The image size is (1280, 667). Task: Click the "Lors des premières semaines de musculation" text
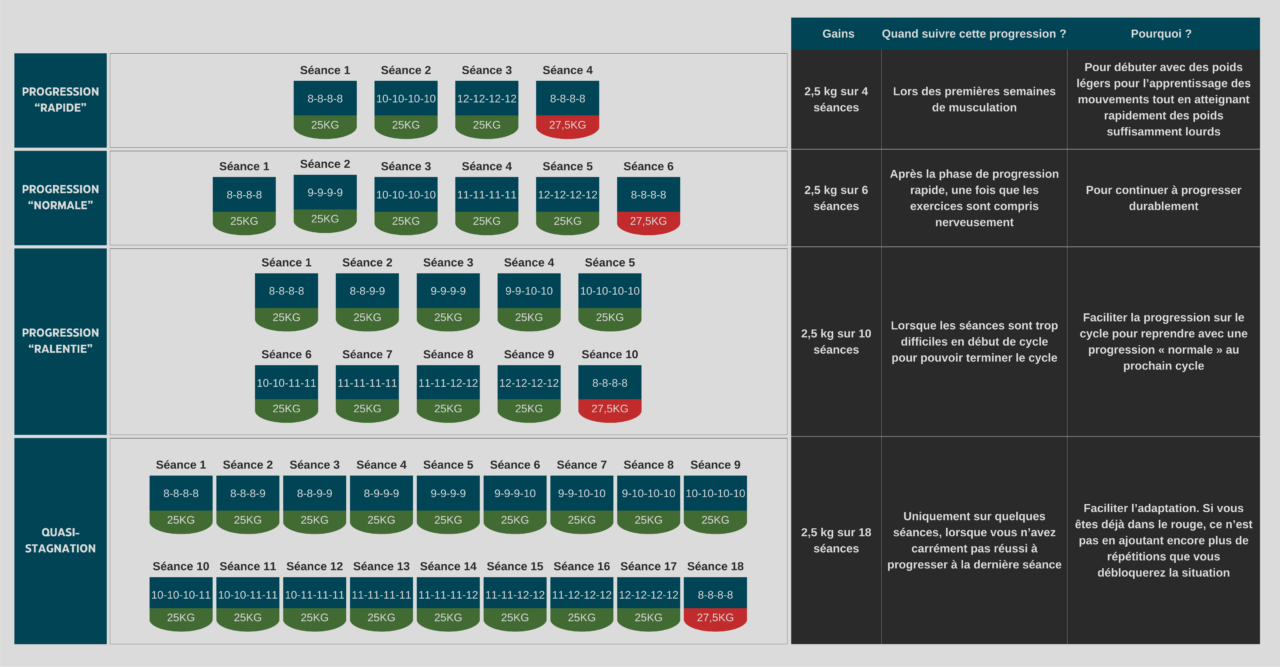click(x=973, y=100)
